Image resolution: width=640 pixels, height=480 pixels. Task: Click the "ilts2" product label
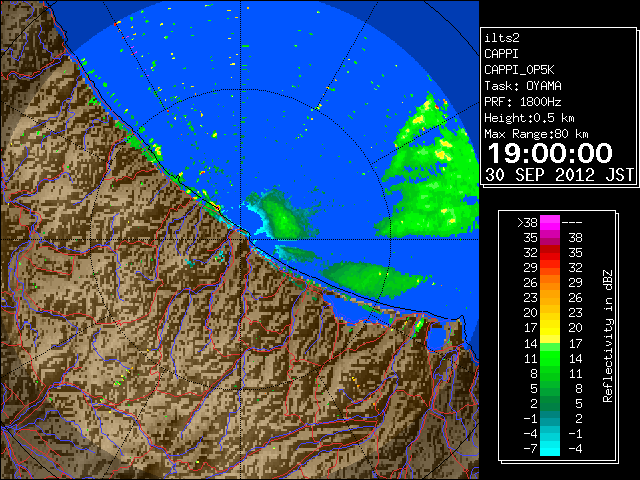pos(502,38)
